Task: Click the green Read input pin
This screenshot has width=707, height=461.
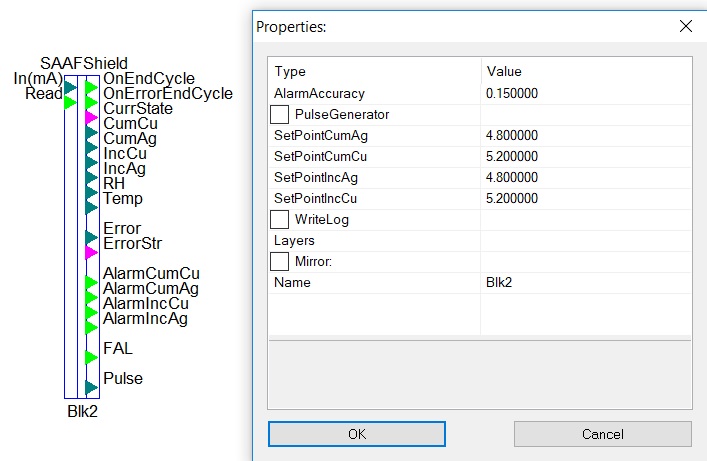Action: (x=70, y=103)
